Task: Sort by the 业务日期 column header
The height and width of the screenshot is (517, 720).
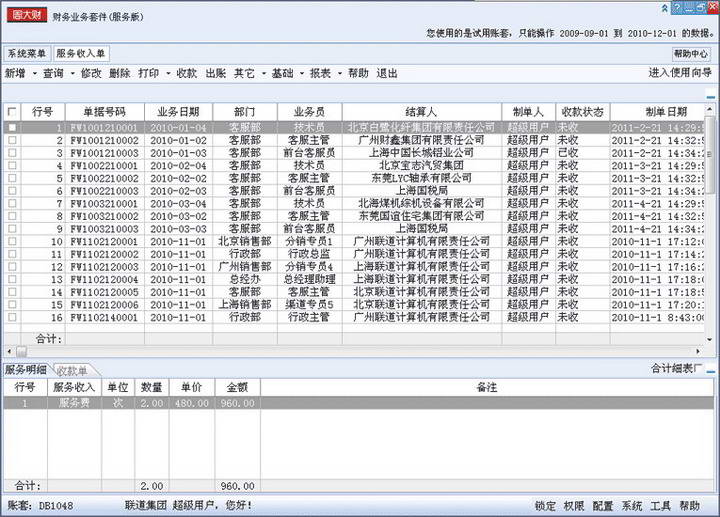Action: pyautogui.click(x=178, y=112)
